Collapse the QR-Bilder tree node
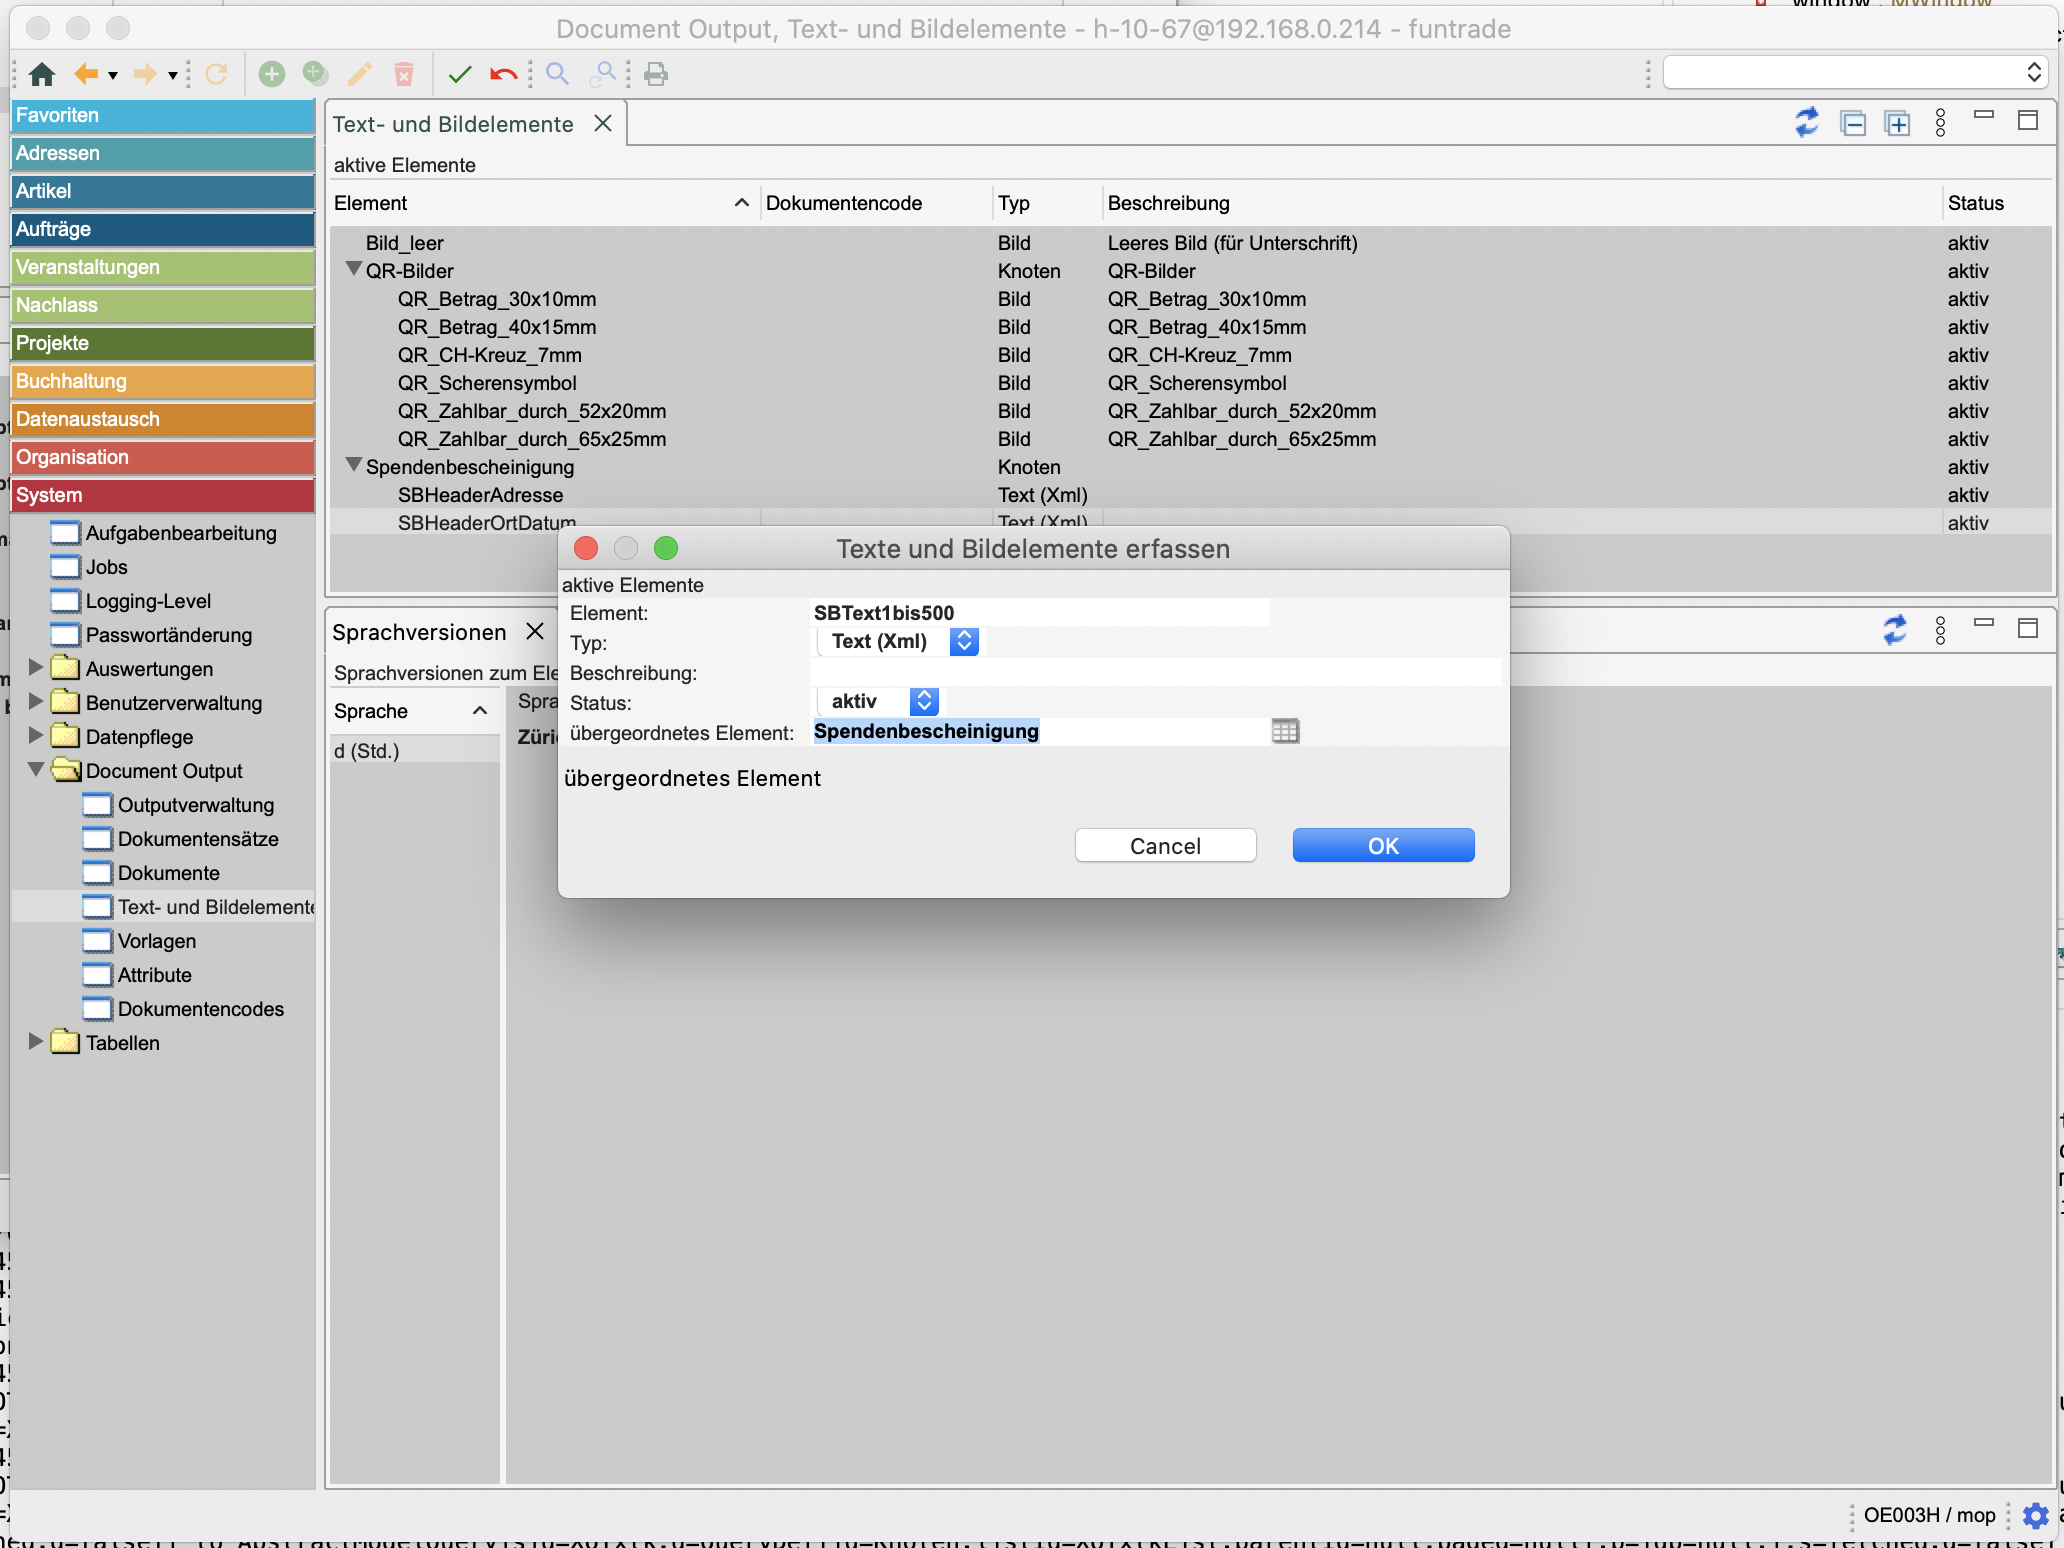 pyautogui.click(x=353, y=270)
